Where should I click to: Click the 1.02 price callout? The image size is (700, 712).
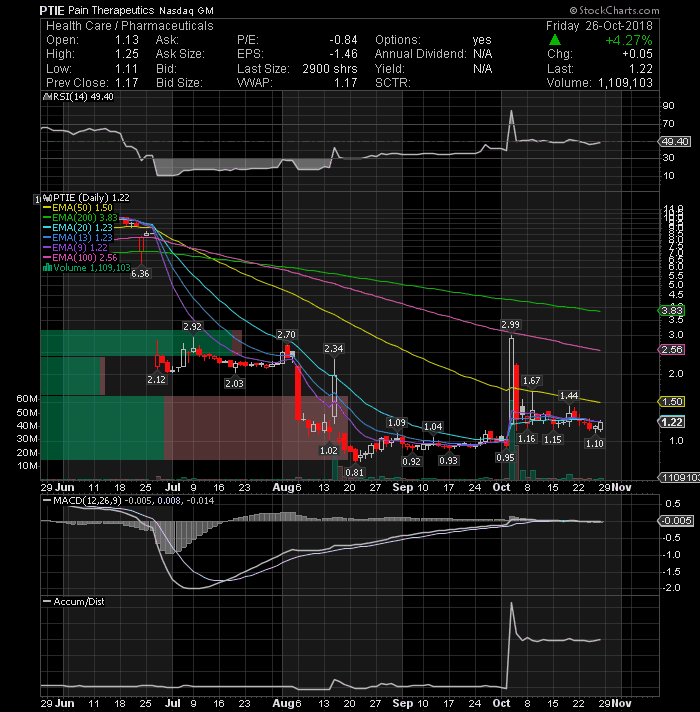pyautogui.click(x=329, y=451)
